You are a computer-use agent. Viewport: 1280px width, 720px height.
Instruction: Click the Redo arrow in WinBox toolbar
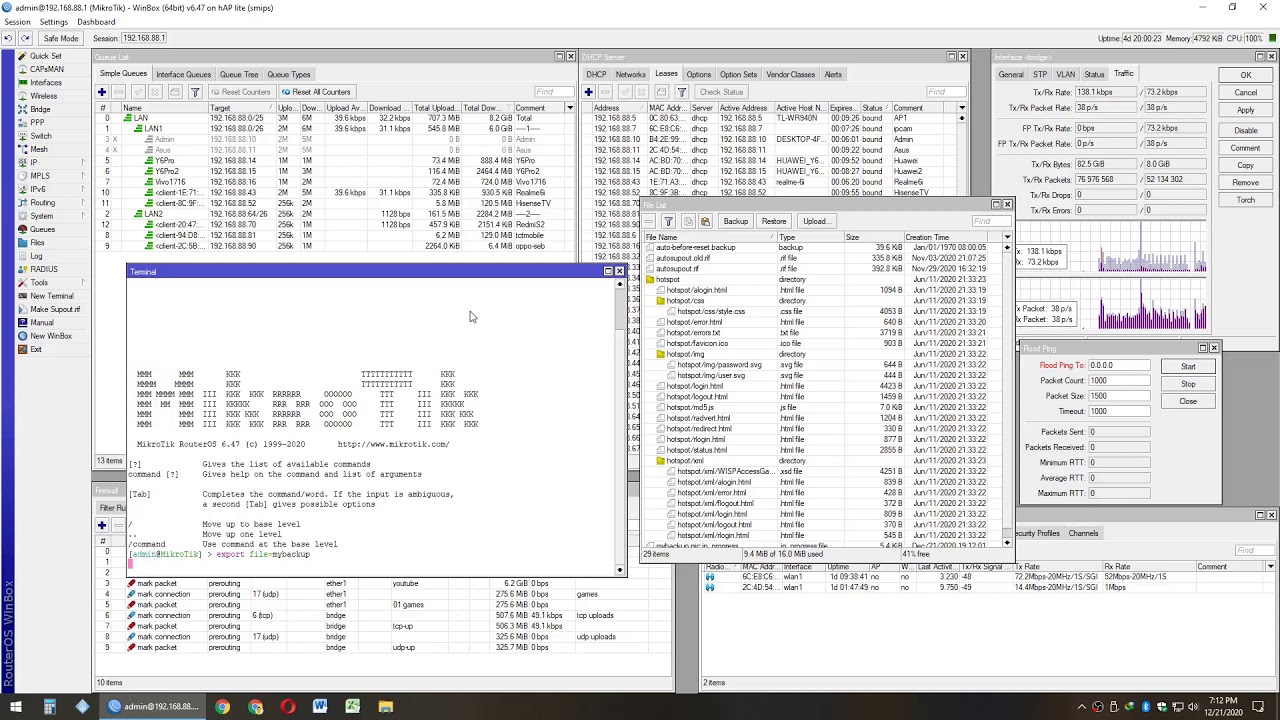24,38
